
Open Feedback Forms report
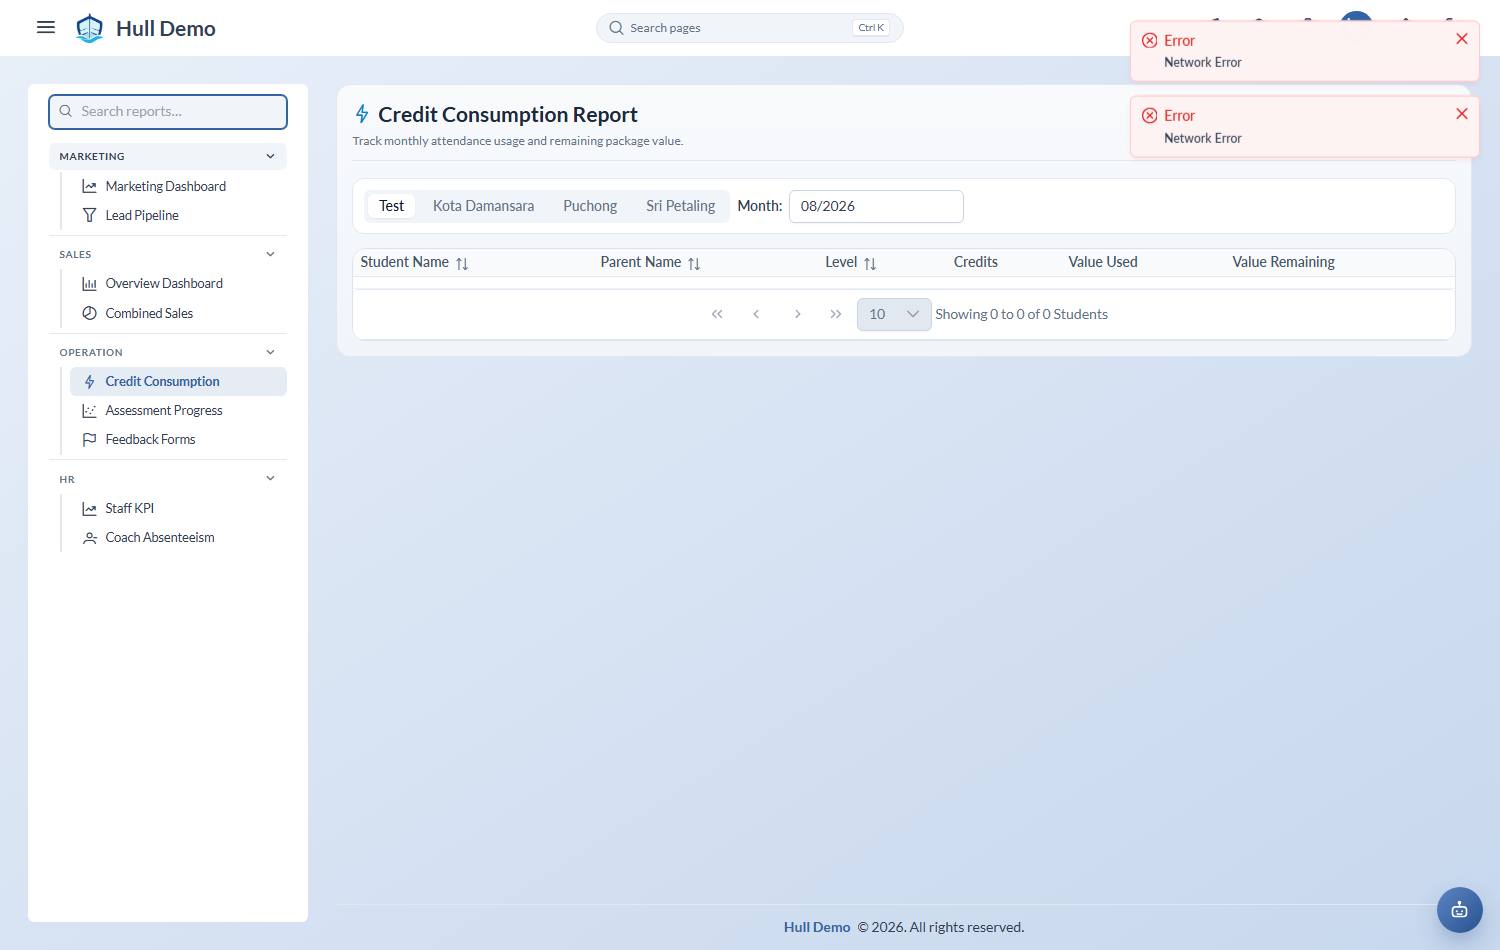[x=178, y=439]
